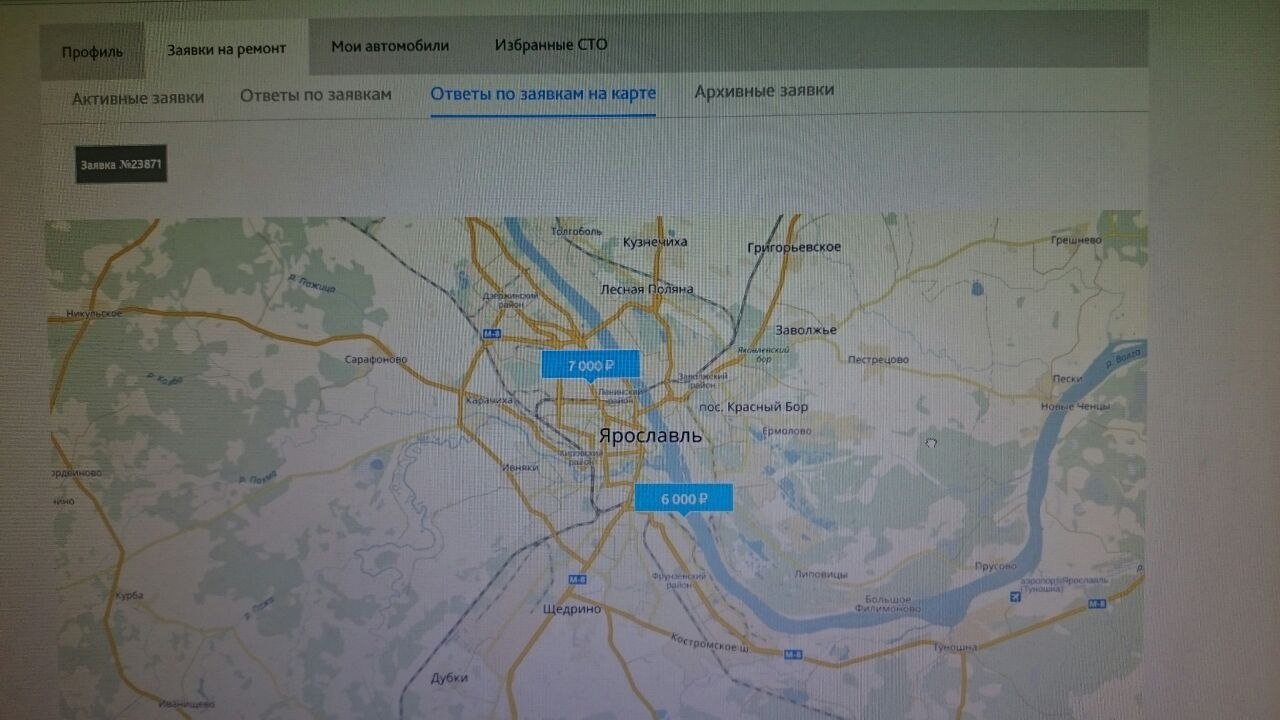Screen dimensions: 1280x720
Task: Click the Григорьевское map label
Action: click(794, 247)
